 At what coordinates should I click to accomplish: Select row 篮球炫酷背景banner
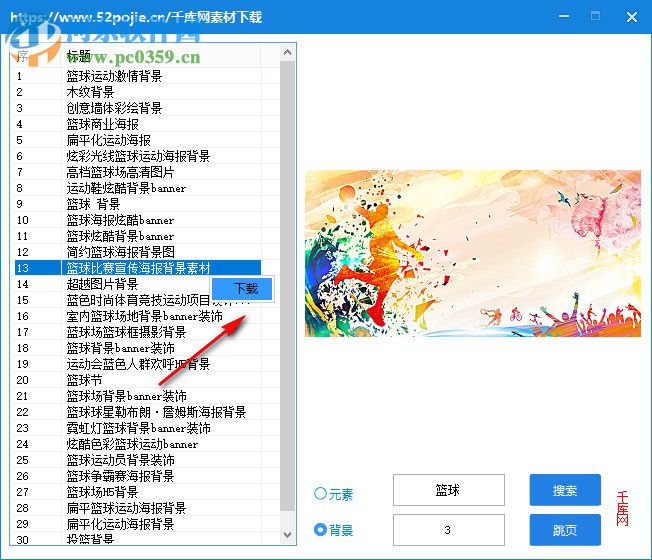pos(138,236)
